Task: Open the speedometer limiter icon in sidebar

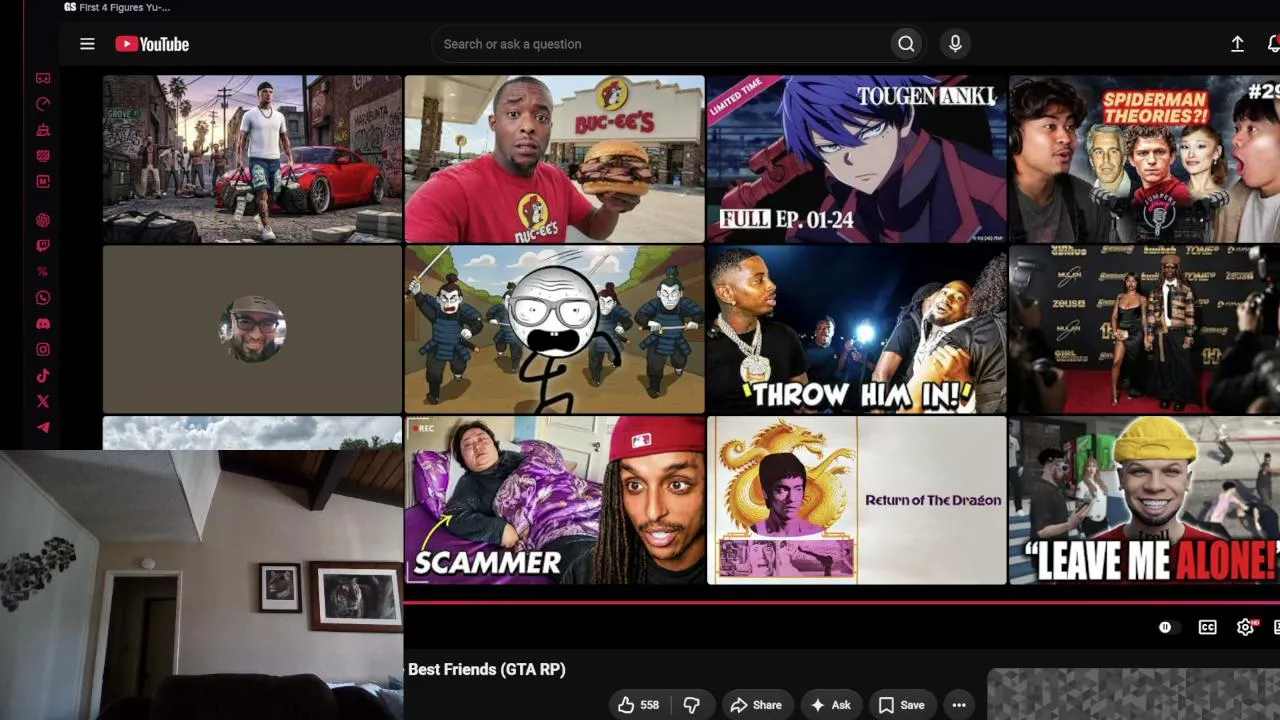Action: point(43,104)
